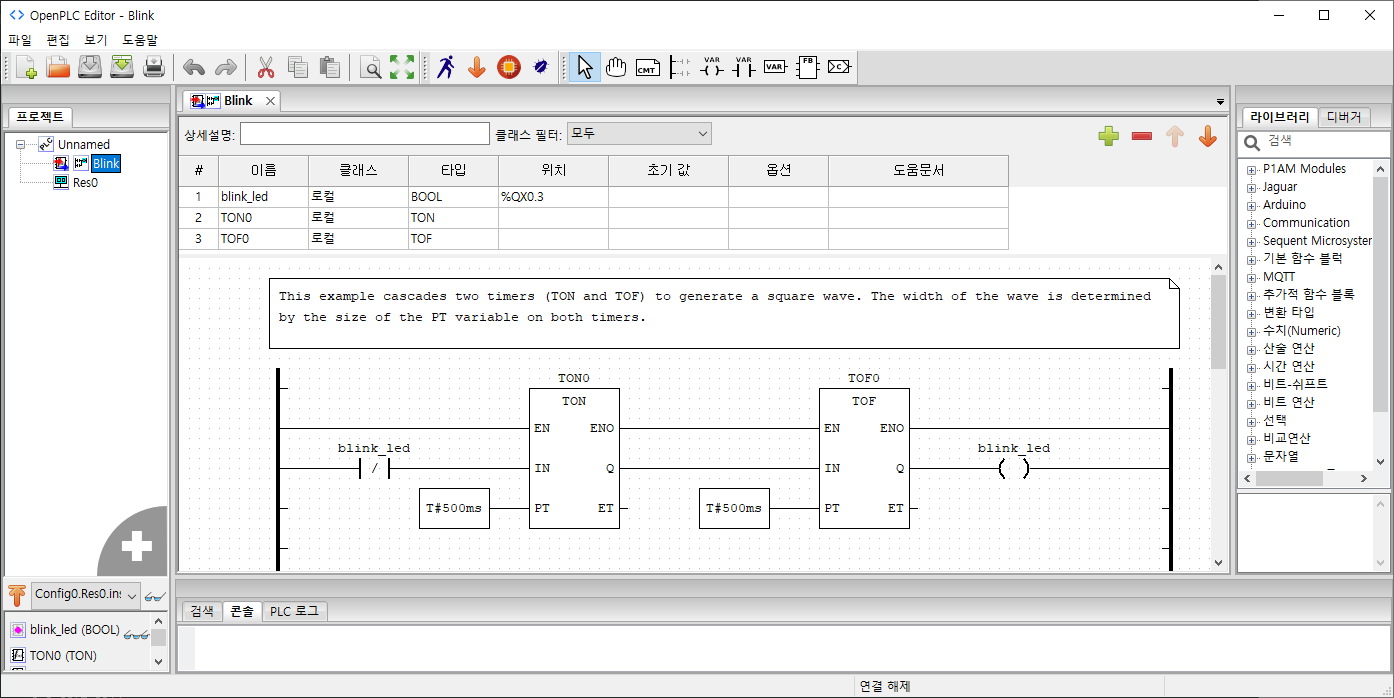
Task: Open a project via the folder icon
Action: [x=58, y=67]
